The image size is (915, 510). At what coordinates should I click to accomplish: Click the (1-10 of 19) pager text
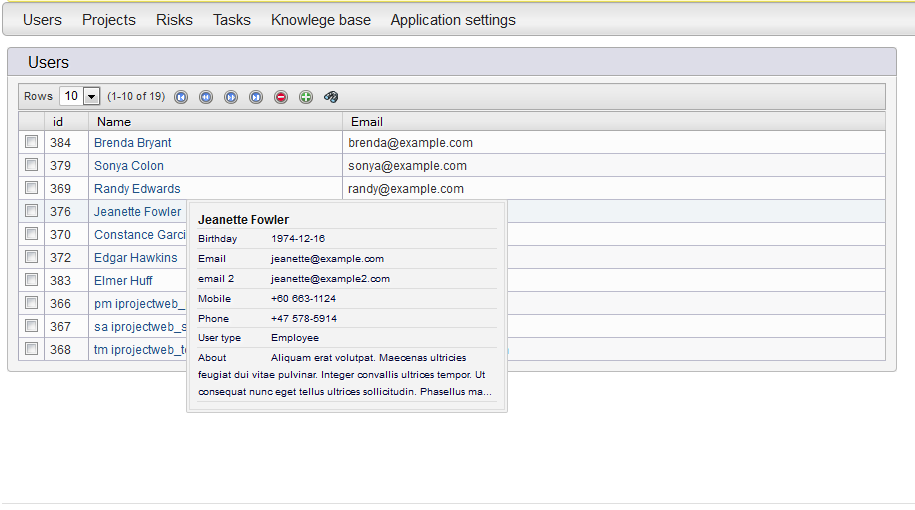coord(136,96)
